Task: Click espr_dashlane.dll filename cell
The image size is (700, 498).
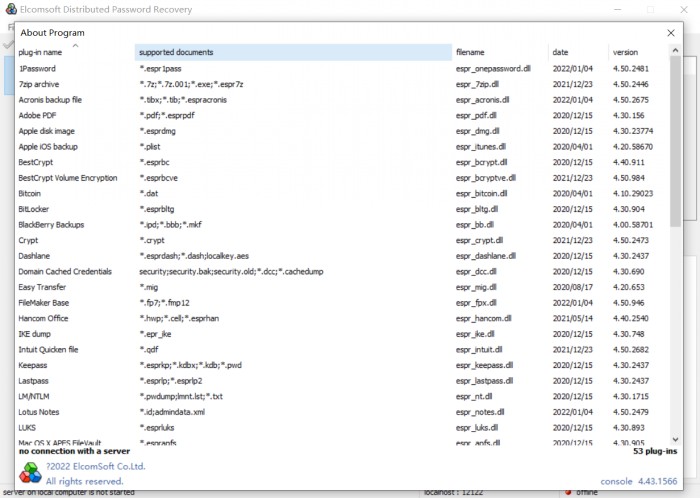Action: [486, 256]
